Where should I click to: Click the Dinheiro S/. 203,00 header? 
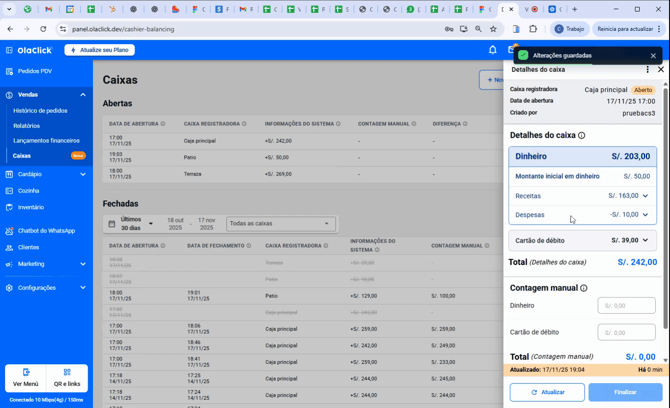pyautogui.click(x=582, y=156)
